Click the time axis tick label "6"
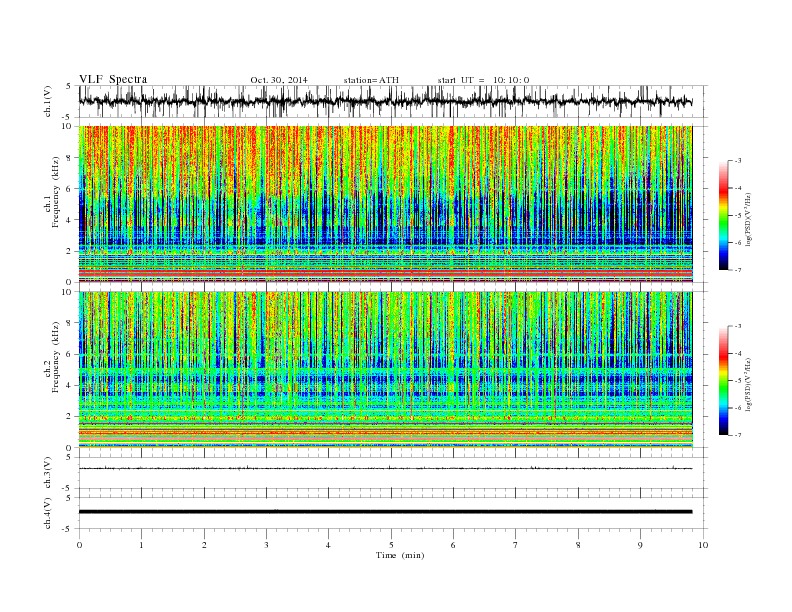 (453, 545)
